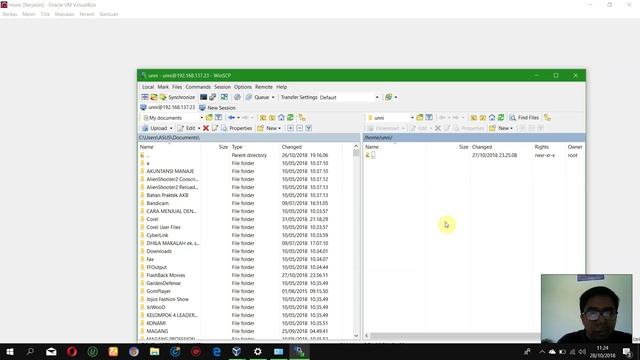Select the Bandicam folder row
Image resolution: width=640 pixels, height=360 pixels.
point(245,203)
